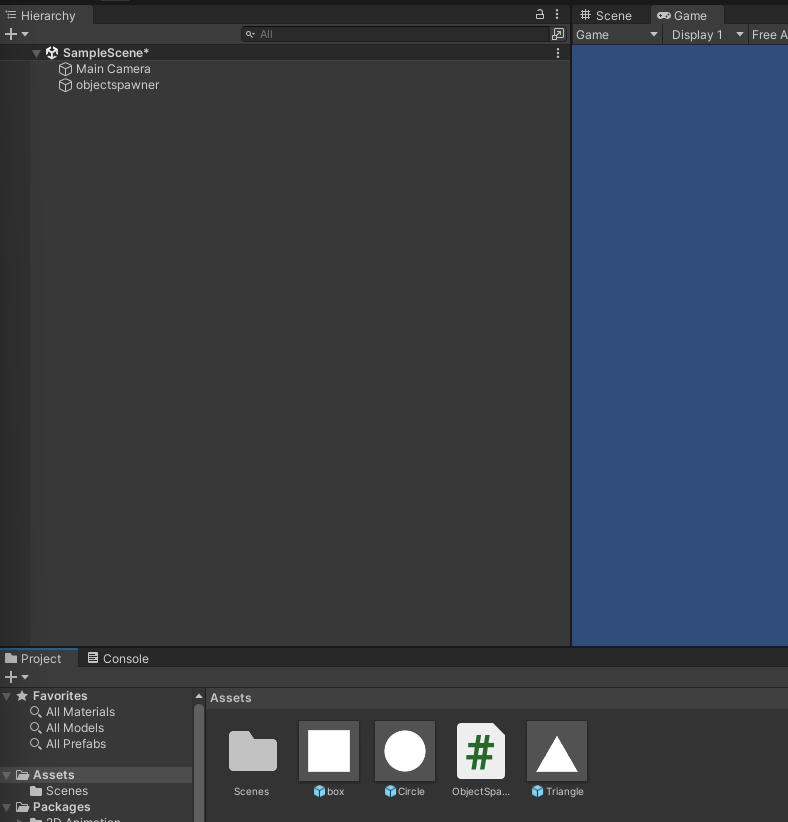The width and height of the screenshot is (788, 822).
Task: Open the Project create dropdown arrow
Action: pos(25,677)
